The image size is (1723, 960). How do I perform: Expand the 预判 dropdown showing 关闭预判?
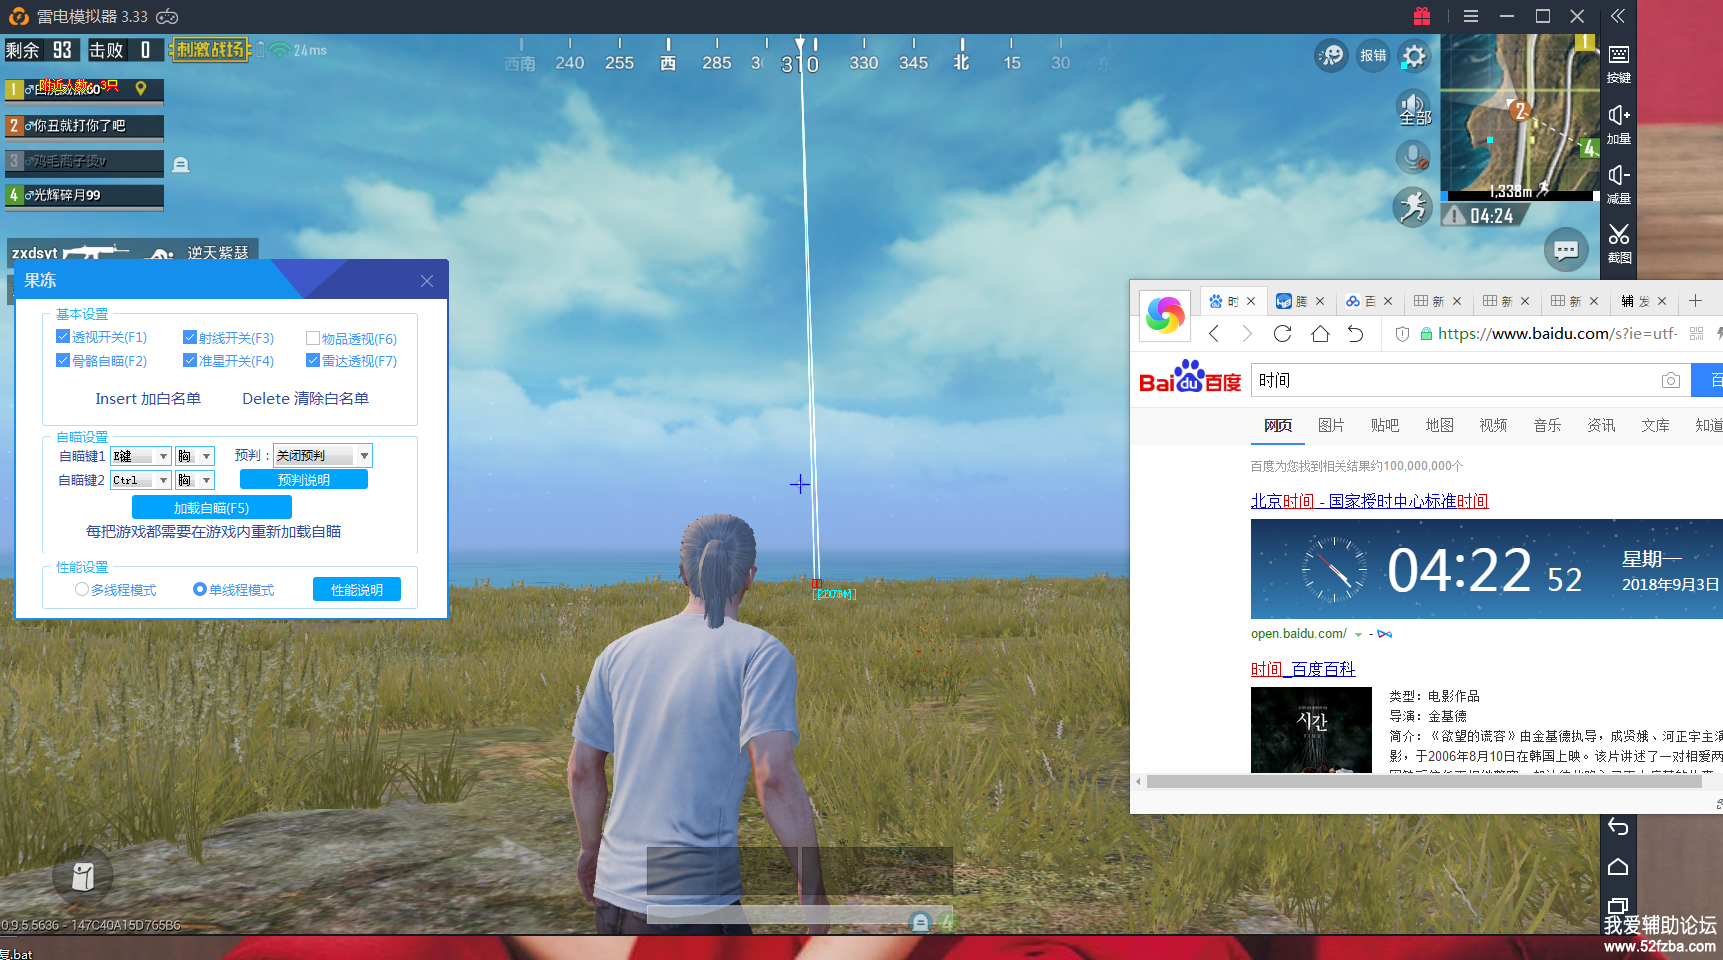364,456
